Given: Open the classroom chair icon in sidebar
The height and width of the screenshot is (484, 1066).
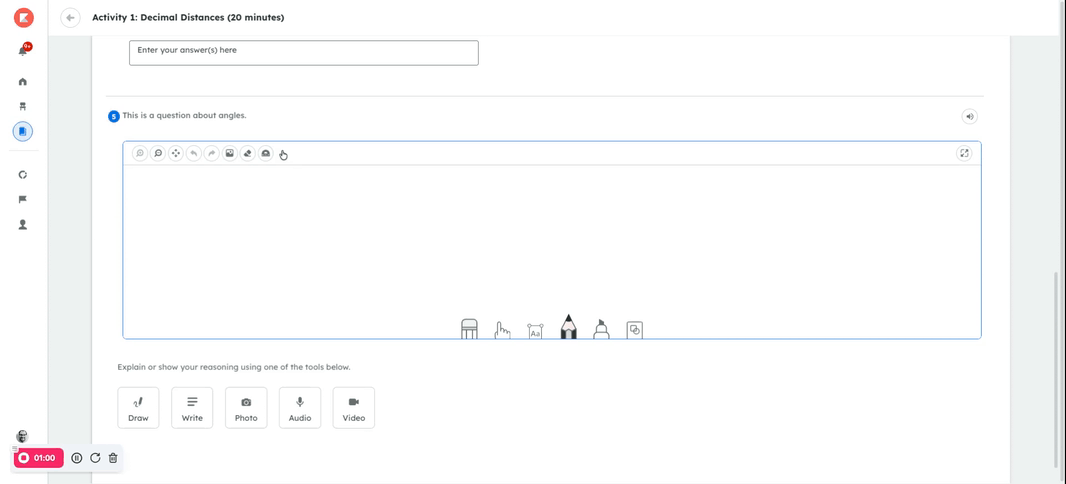Looking at the screenshot, I should 22,106.
